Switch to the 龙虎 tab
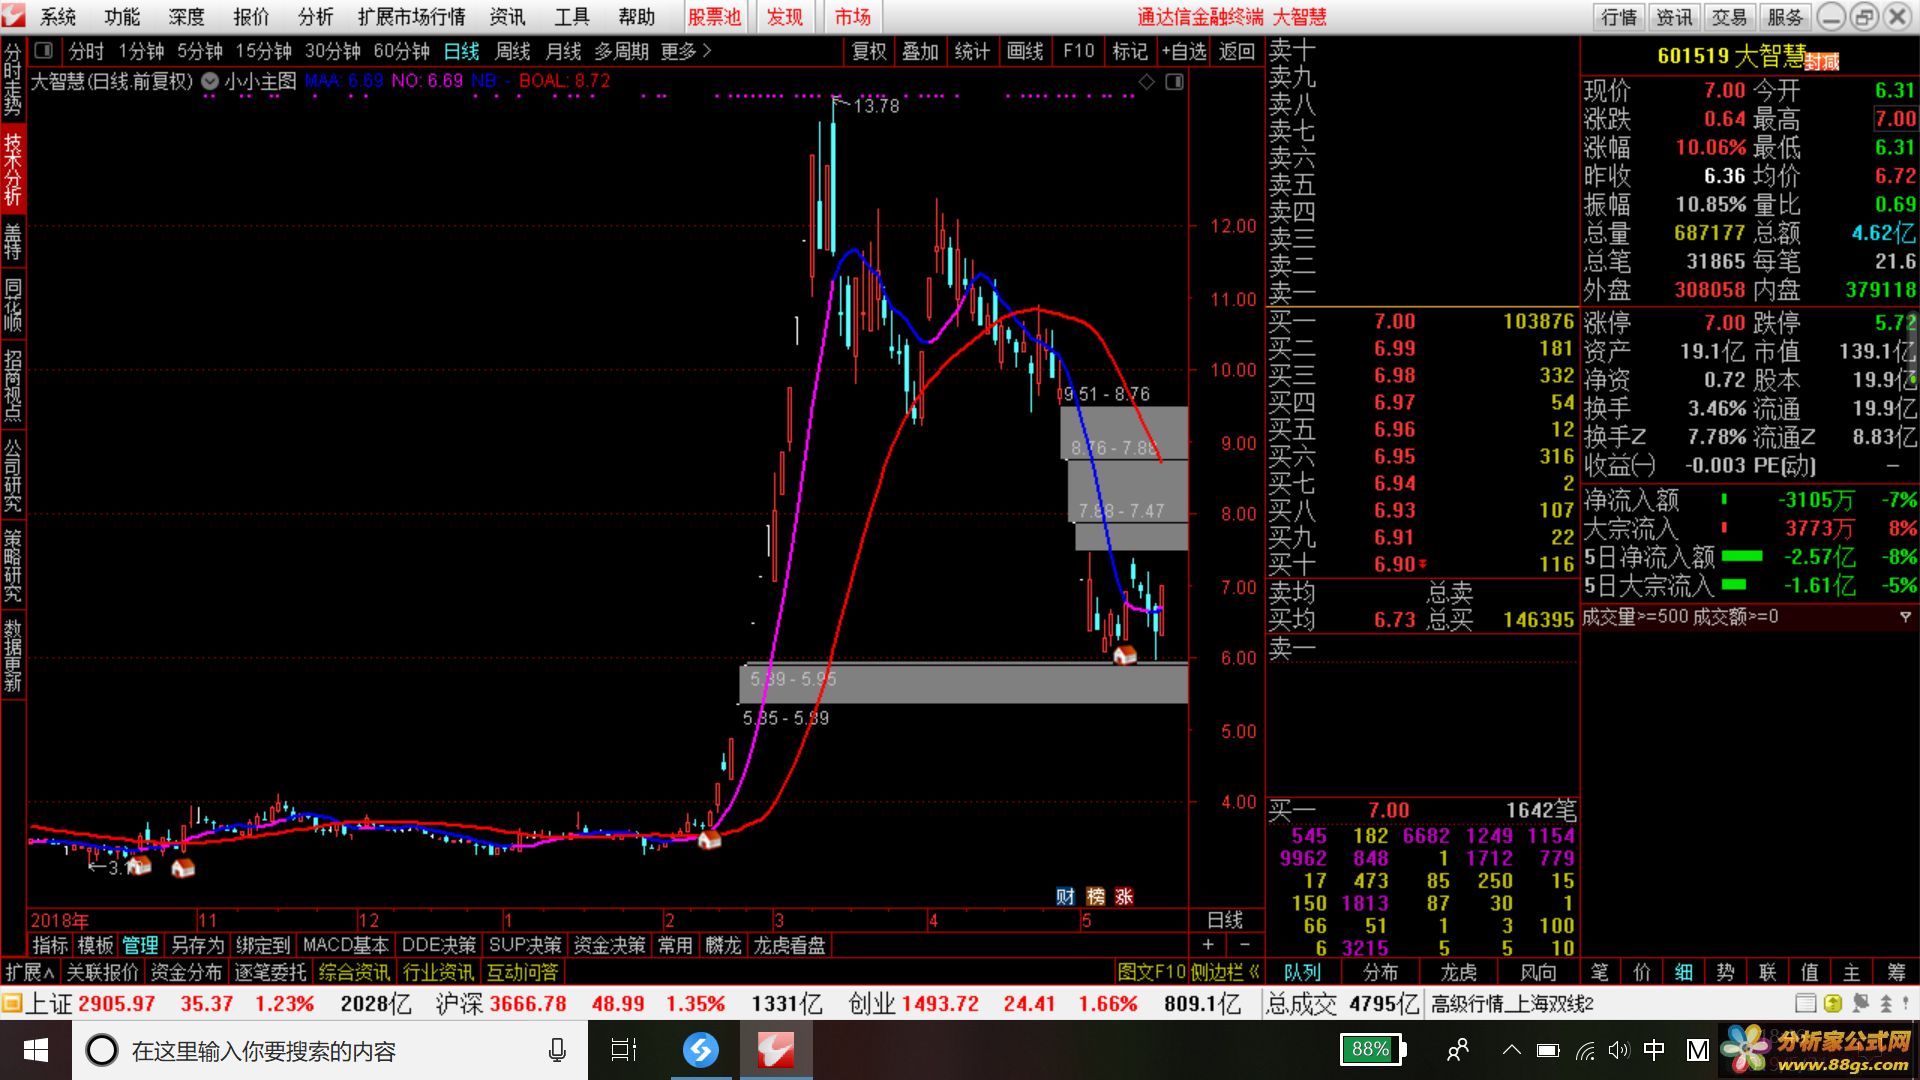The width and height of the screenshot is (1920, 1080). tap(1458, 972)
